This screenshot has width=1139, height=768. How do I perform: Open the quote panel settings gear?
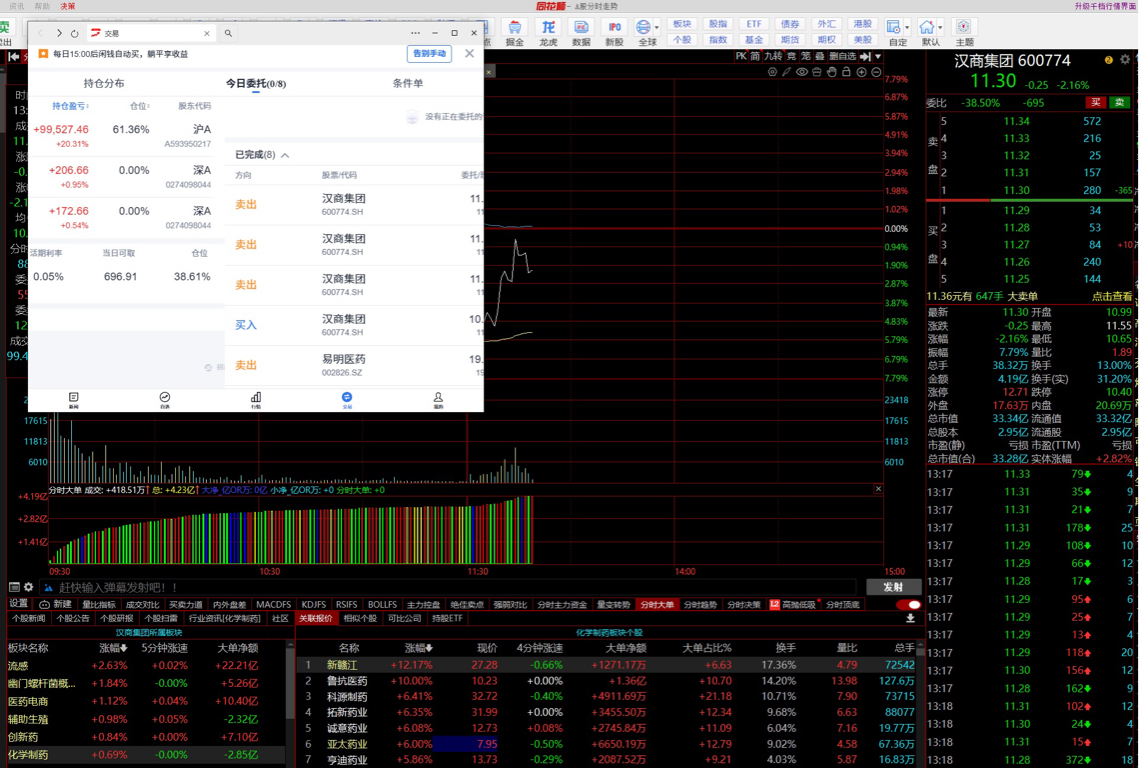pos(1124,60)
